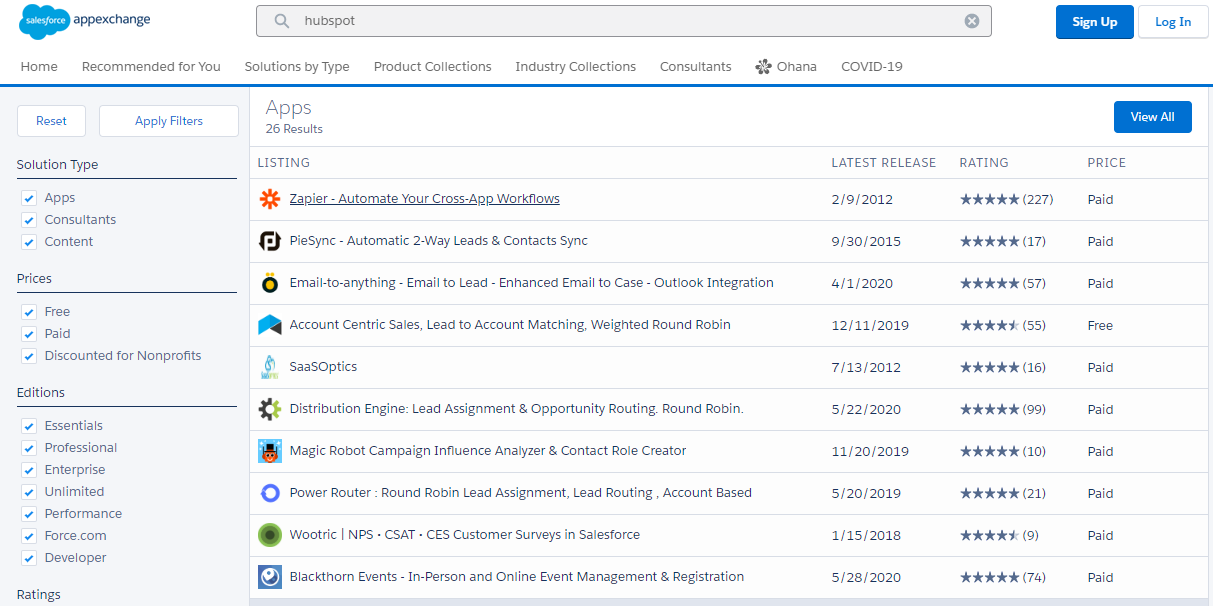
Task: Toggle the Professional edition checkbox
Action: [29, 448]
